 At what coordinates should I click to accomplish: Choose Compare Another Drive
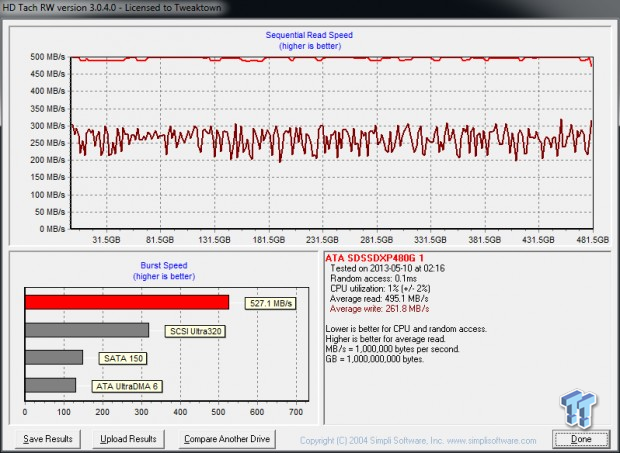click(x=227, y=439)
